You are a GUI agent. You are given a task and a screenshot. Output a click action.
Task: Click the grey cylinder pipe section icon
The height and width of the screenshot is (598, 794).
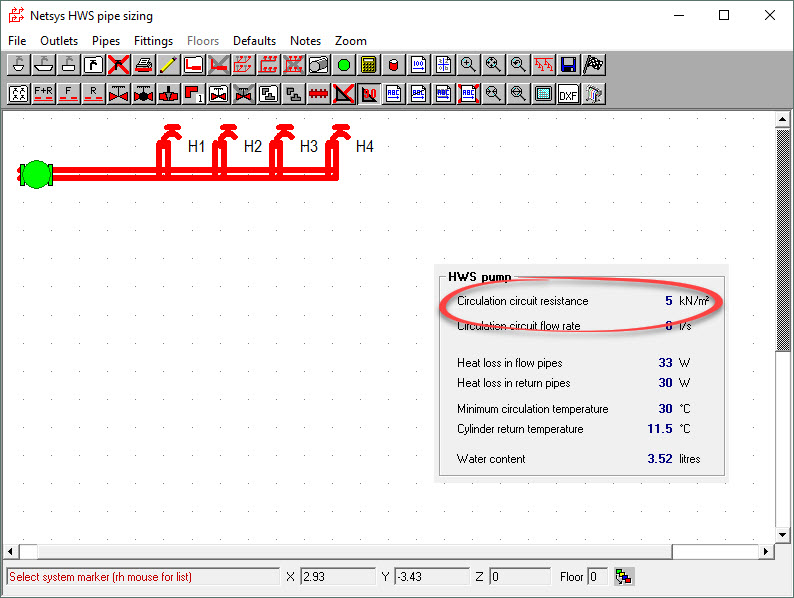(x=319, y=65)
